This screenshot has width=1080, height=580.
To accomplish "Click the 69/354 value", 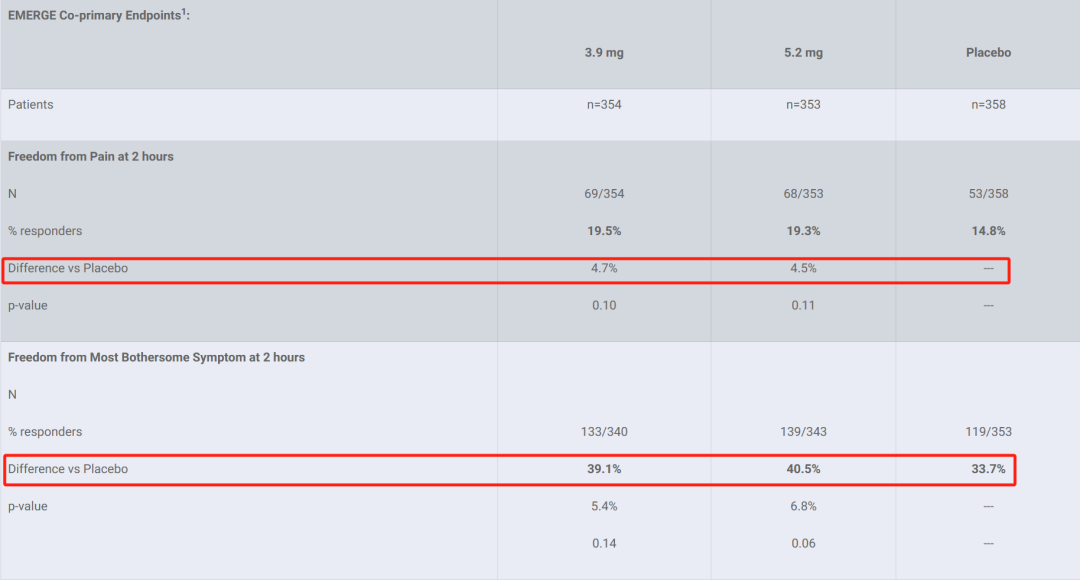I will pos(604,194).
